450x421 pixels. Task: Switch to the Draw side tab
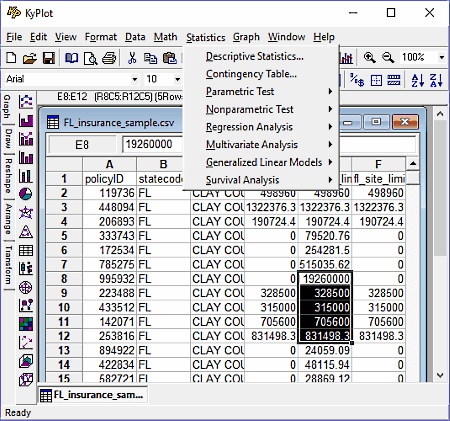point(8,138)
